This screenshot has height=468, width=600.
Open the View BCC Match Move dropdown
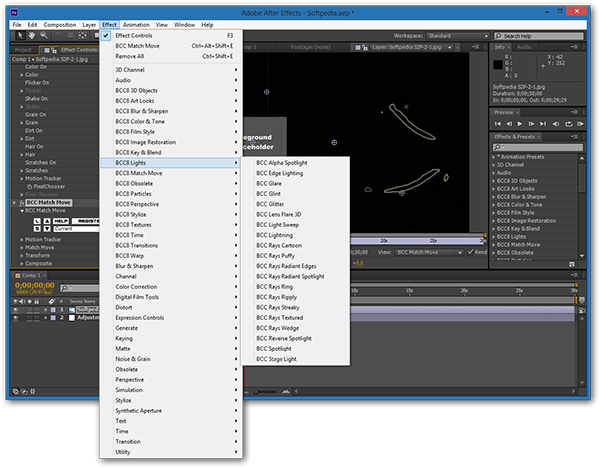pyautogui.click(x=427, y=252)
